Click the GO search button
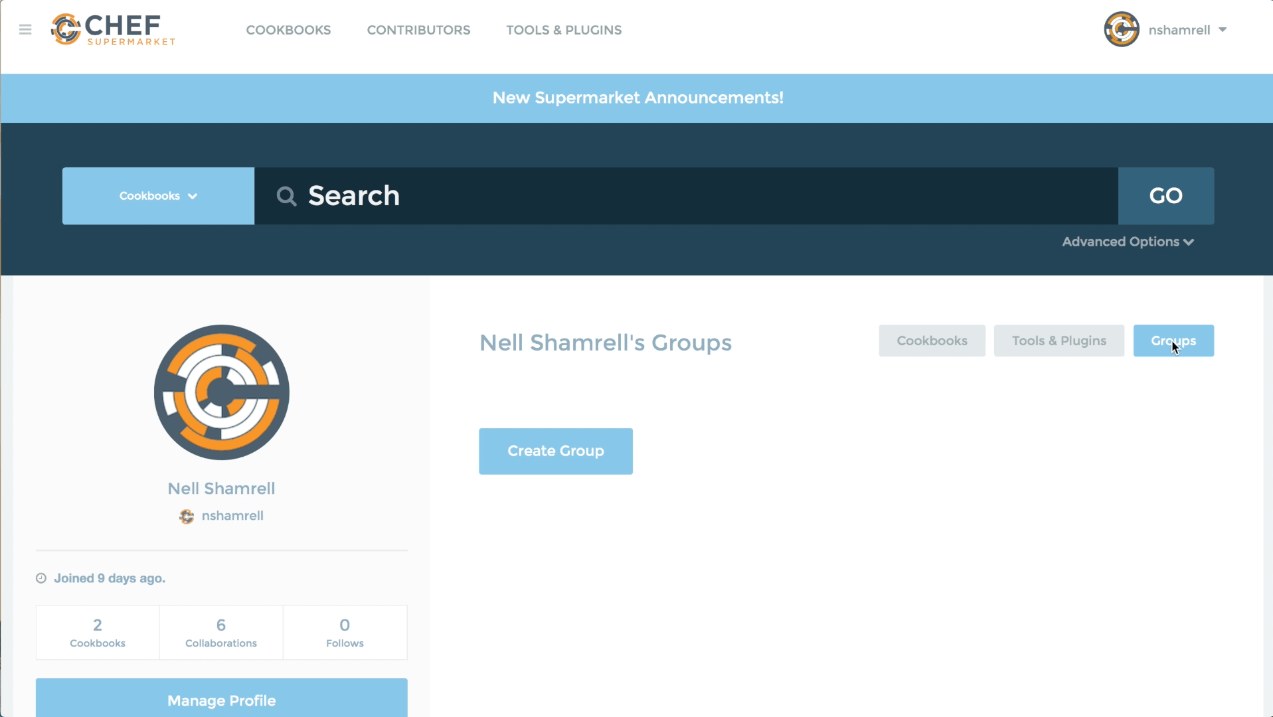The image size is (1273, 717). tap(1166, 195)
